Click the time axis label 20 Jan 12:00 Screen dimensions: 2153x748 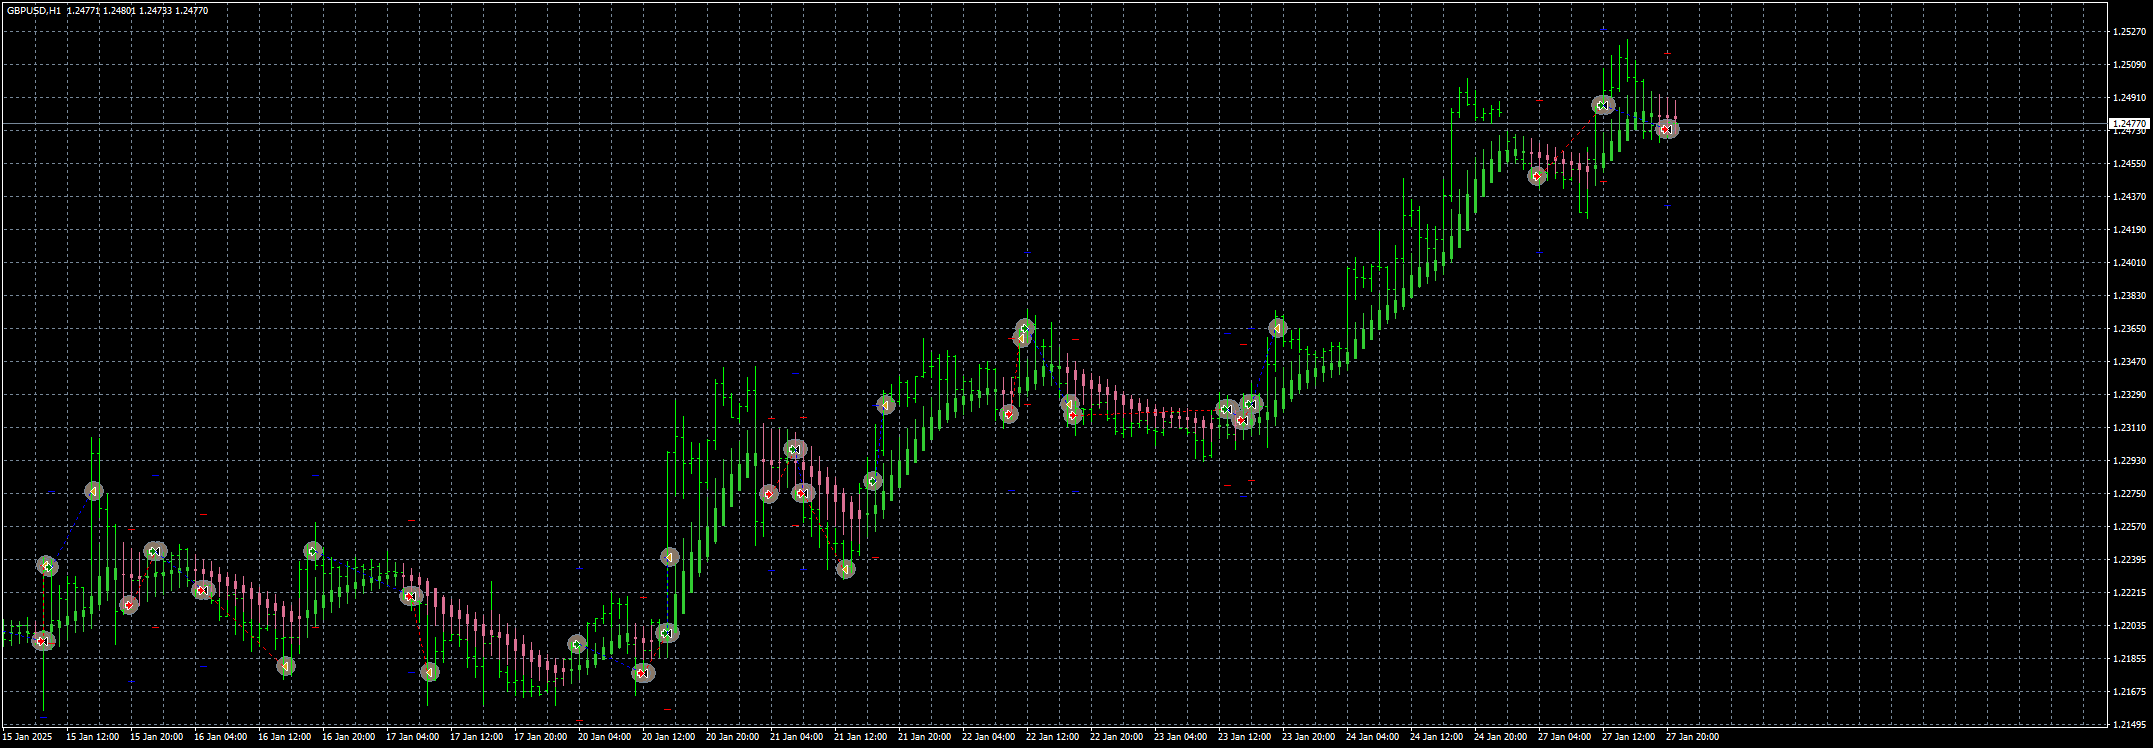click(x=668, y=737)
